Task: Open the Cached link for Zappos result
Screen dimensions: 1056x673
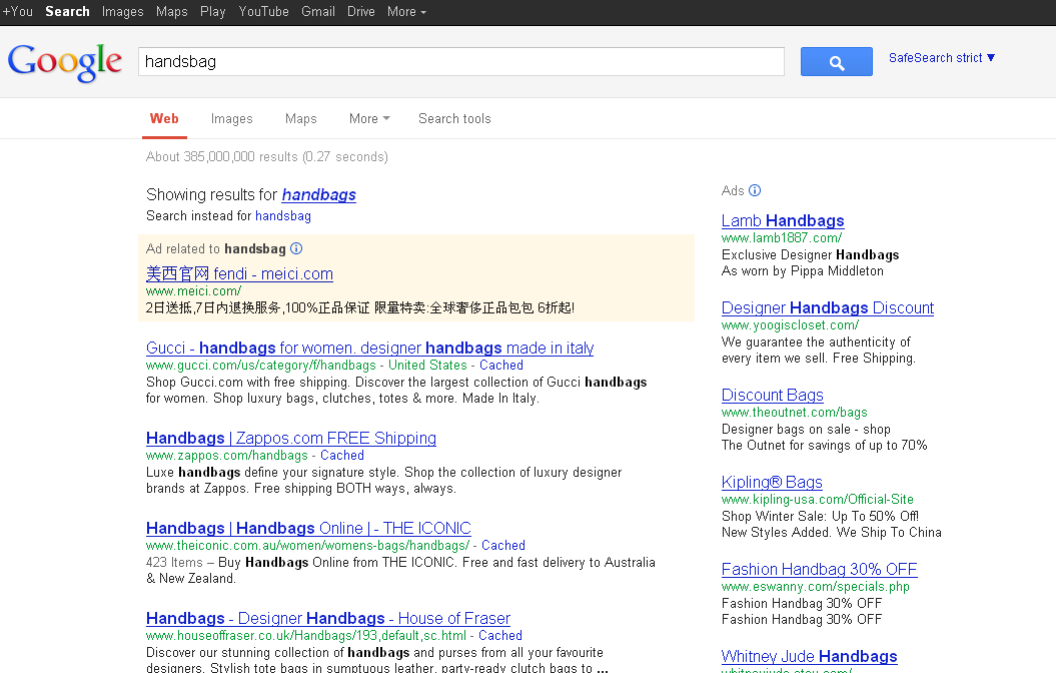Action: coord(342,455)
